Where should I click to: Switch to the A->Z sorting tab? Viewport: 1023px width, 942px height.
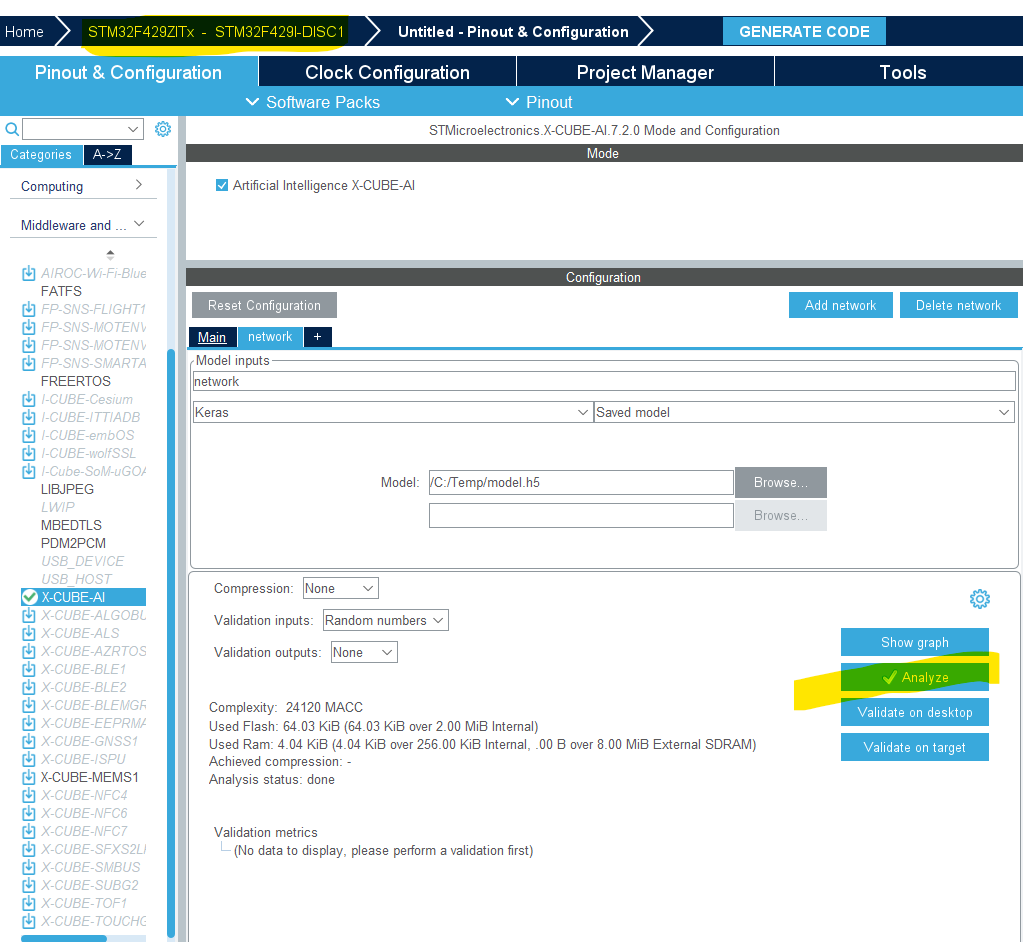(107, 155)
